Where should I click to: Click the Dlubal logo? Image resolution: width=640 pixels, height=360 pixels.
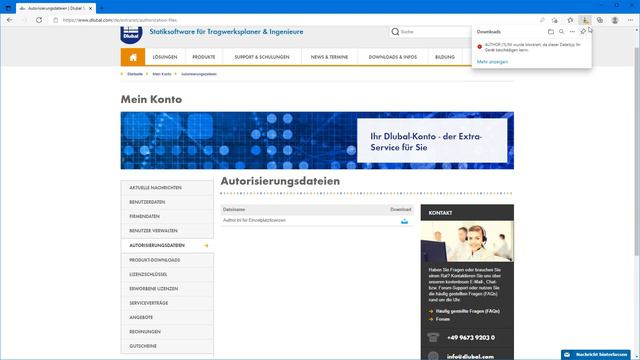(x=131, y=34)
